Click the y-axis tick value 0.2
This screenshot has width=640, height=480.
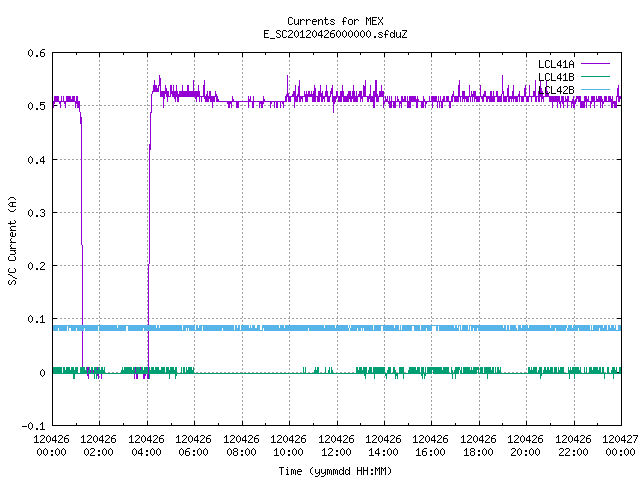(36, 266)
